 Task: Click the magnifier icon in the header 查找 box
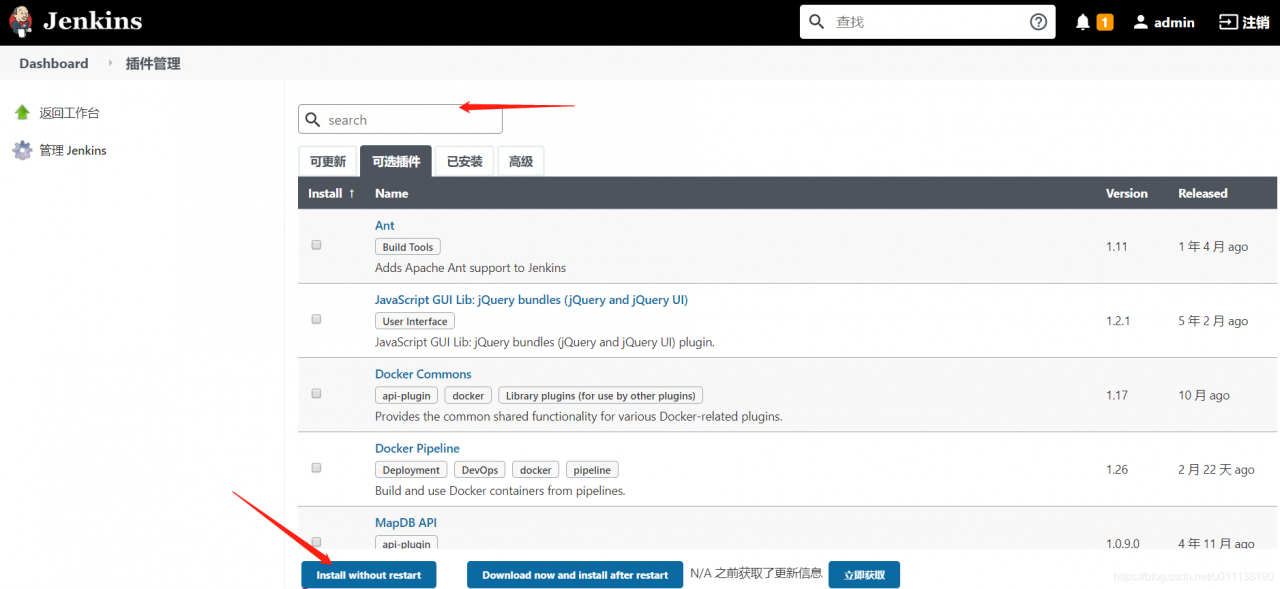point(817,22)
